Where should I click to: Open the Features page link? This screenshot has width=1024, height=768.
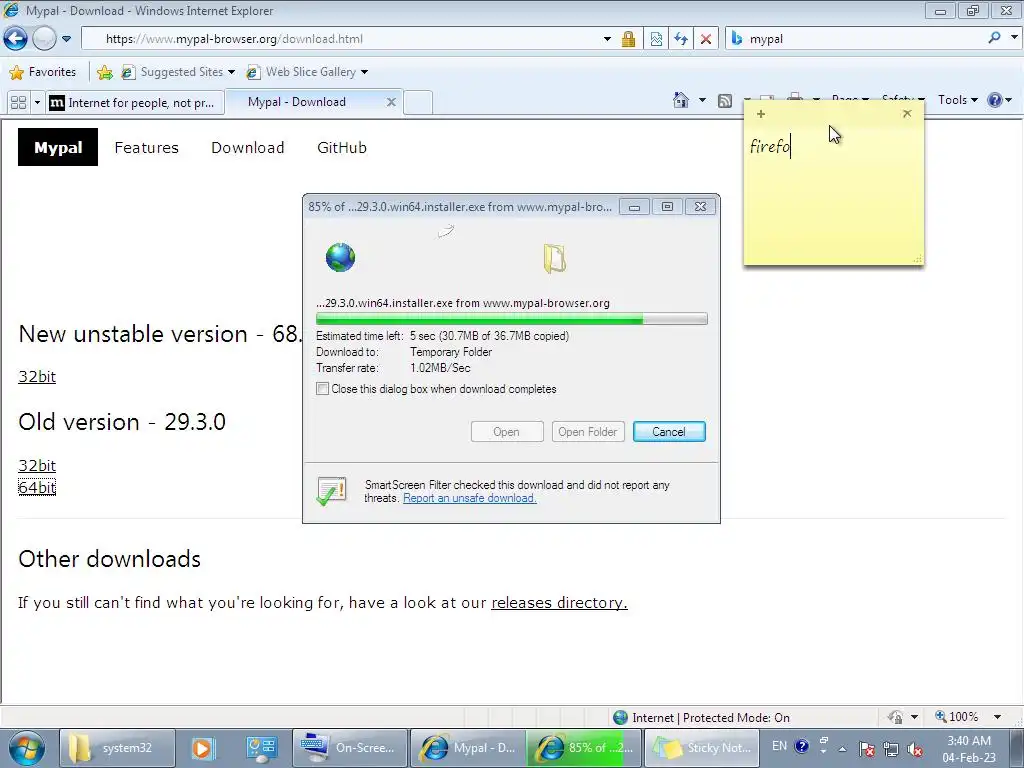(146, 148)
